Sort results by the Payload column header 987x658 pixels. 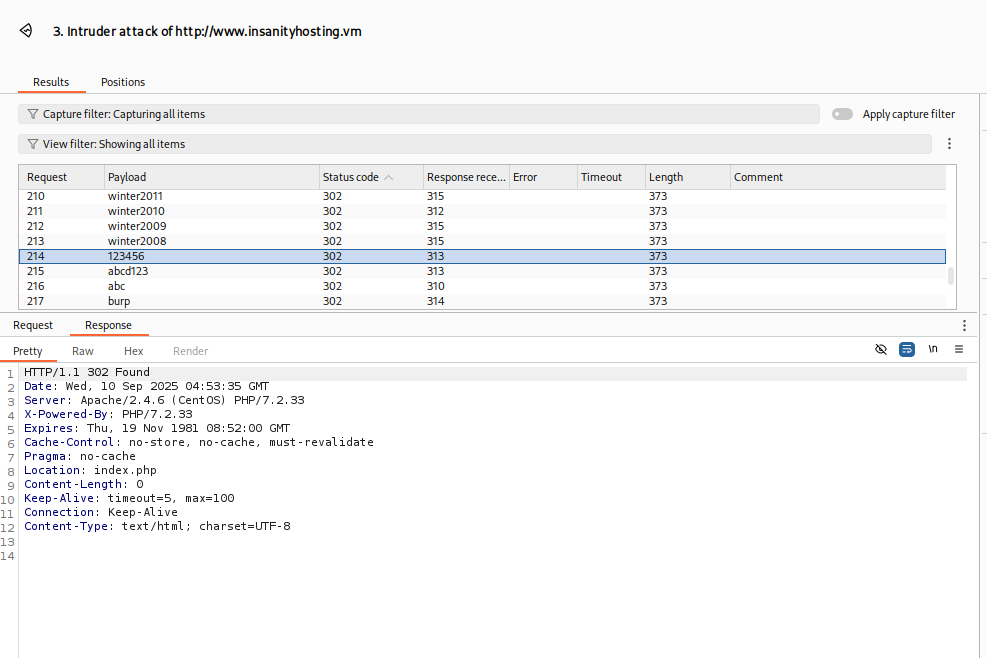[x=127, y=177]
